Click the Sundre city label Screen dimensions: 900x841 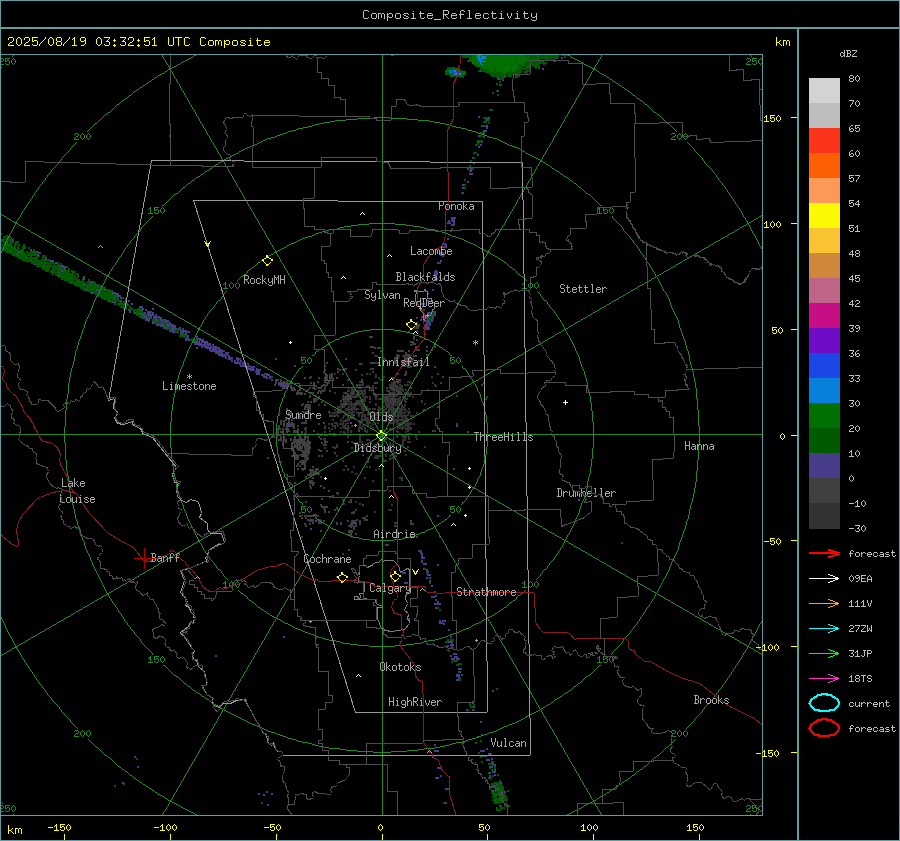(303, 414)
